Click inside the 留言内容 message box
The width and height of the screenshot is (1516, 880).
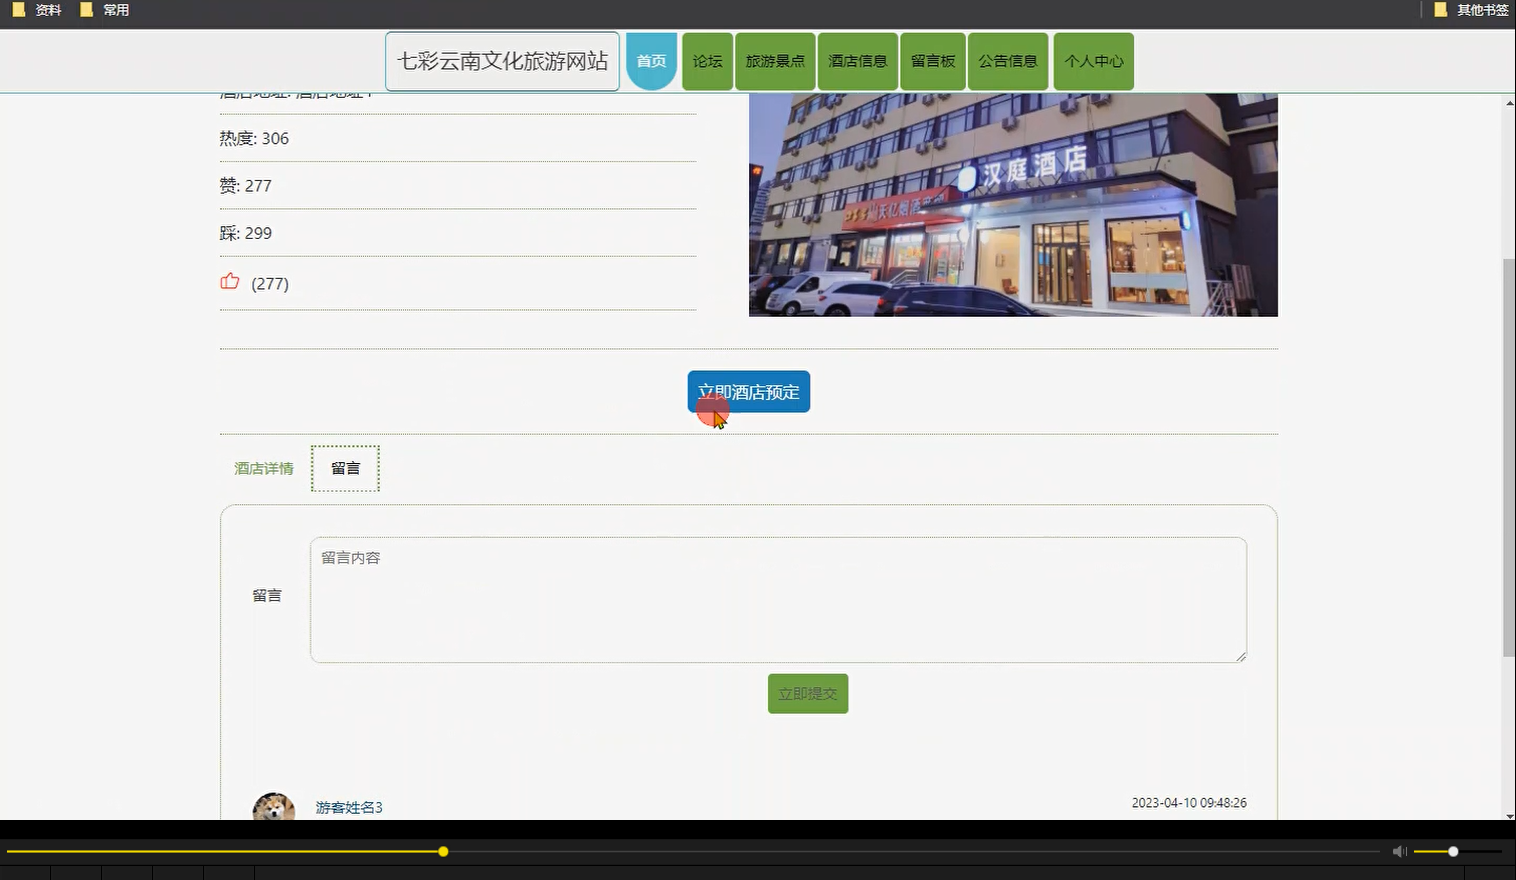coord(778,600)
